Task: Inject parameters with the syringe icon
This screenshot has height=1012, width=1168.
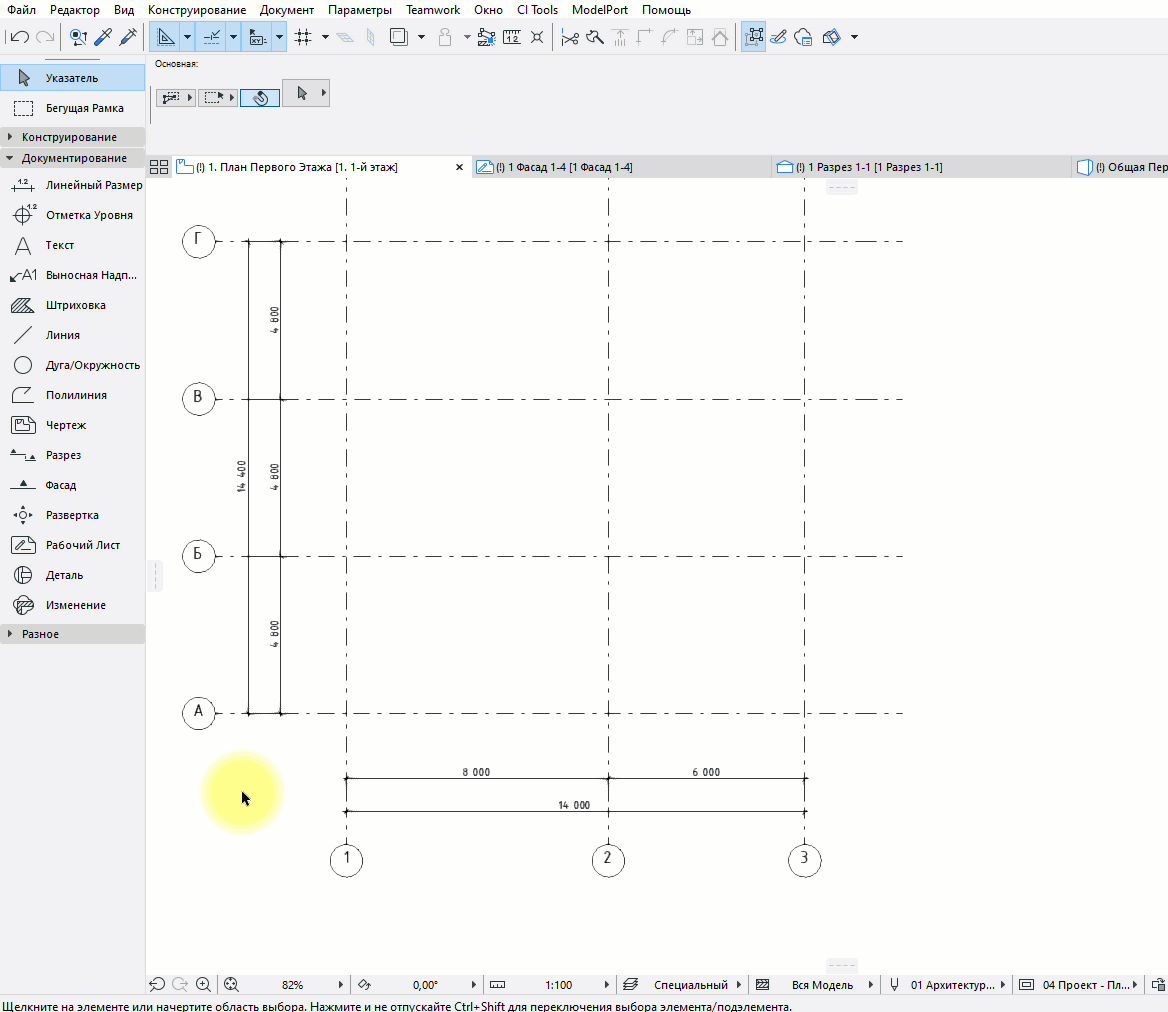Action: pyautogui.click(x=128, y=36)
